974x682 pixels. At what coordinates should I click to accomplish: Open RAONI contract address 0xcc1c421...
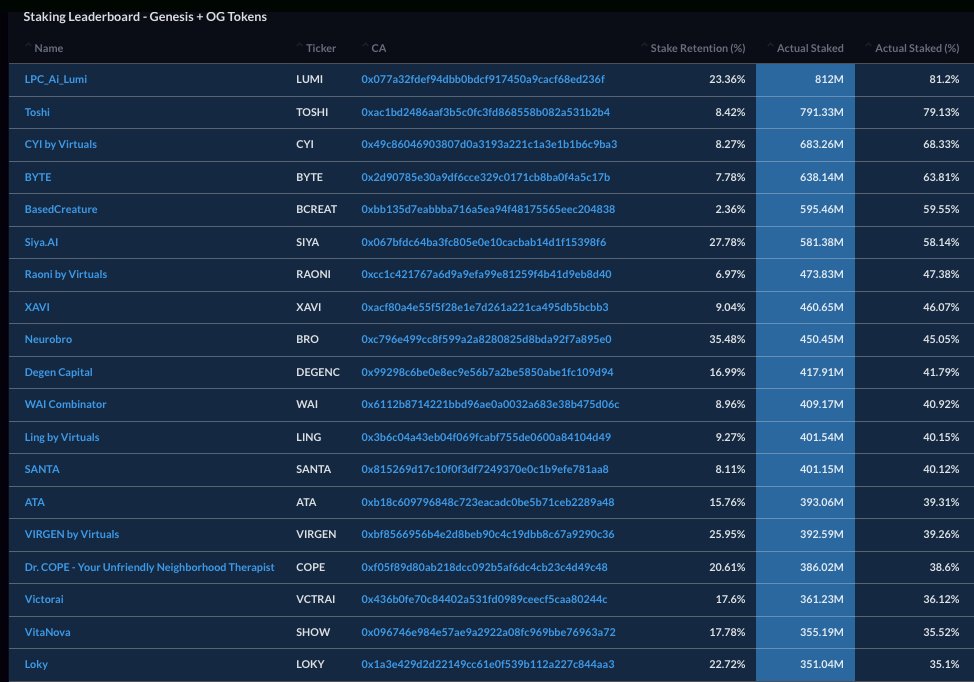click(x=486, y=274)
